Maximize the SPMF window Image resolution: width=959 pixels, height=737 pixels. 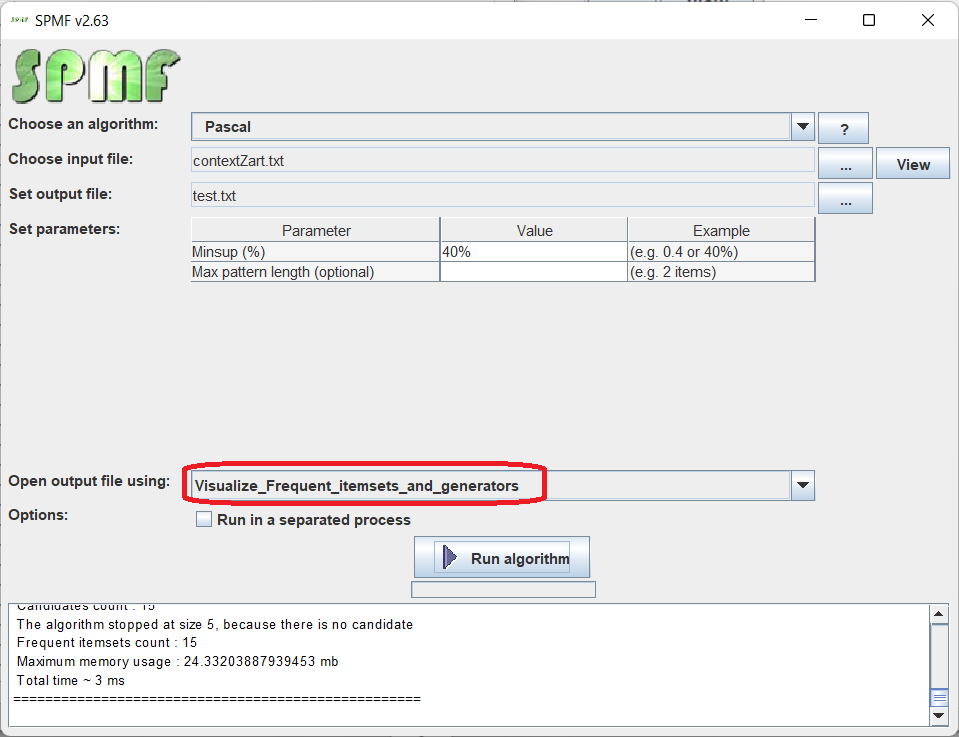869,20
